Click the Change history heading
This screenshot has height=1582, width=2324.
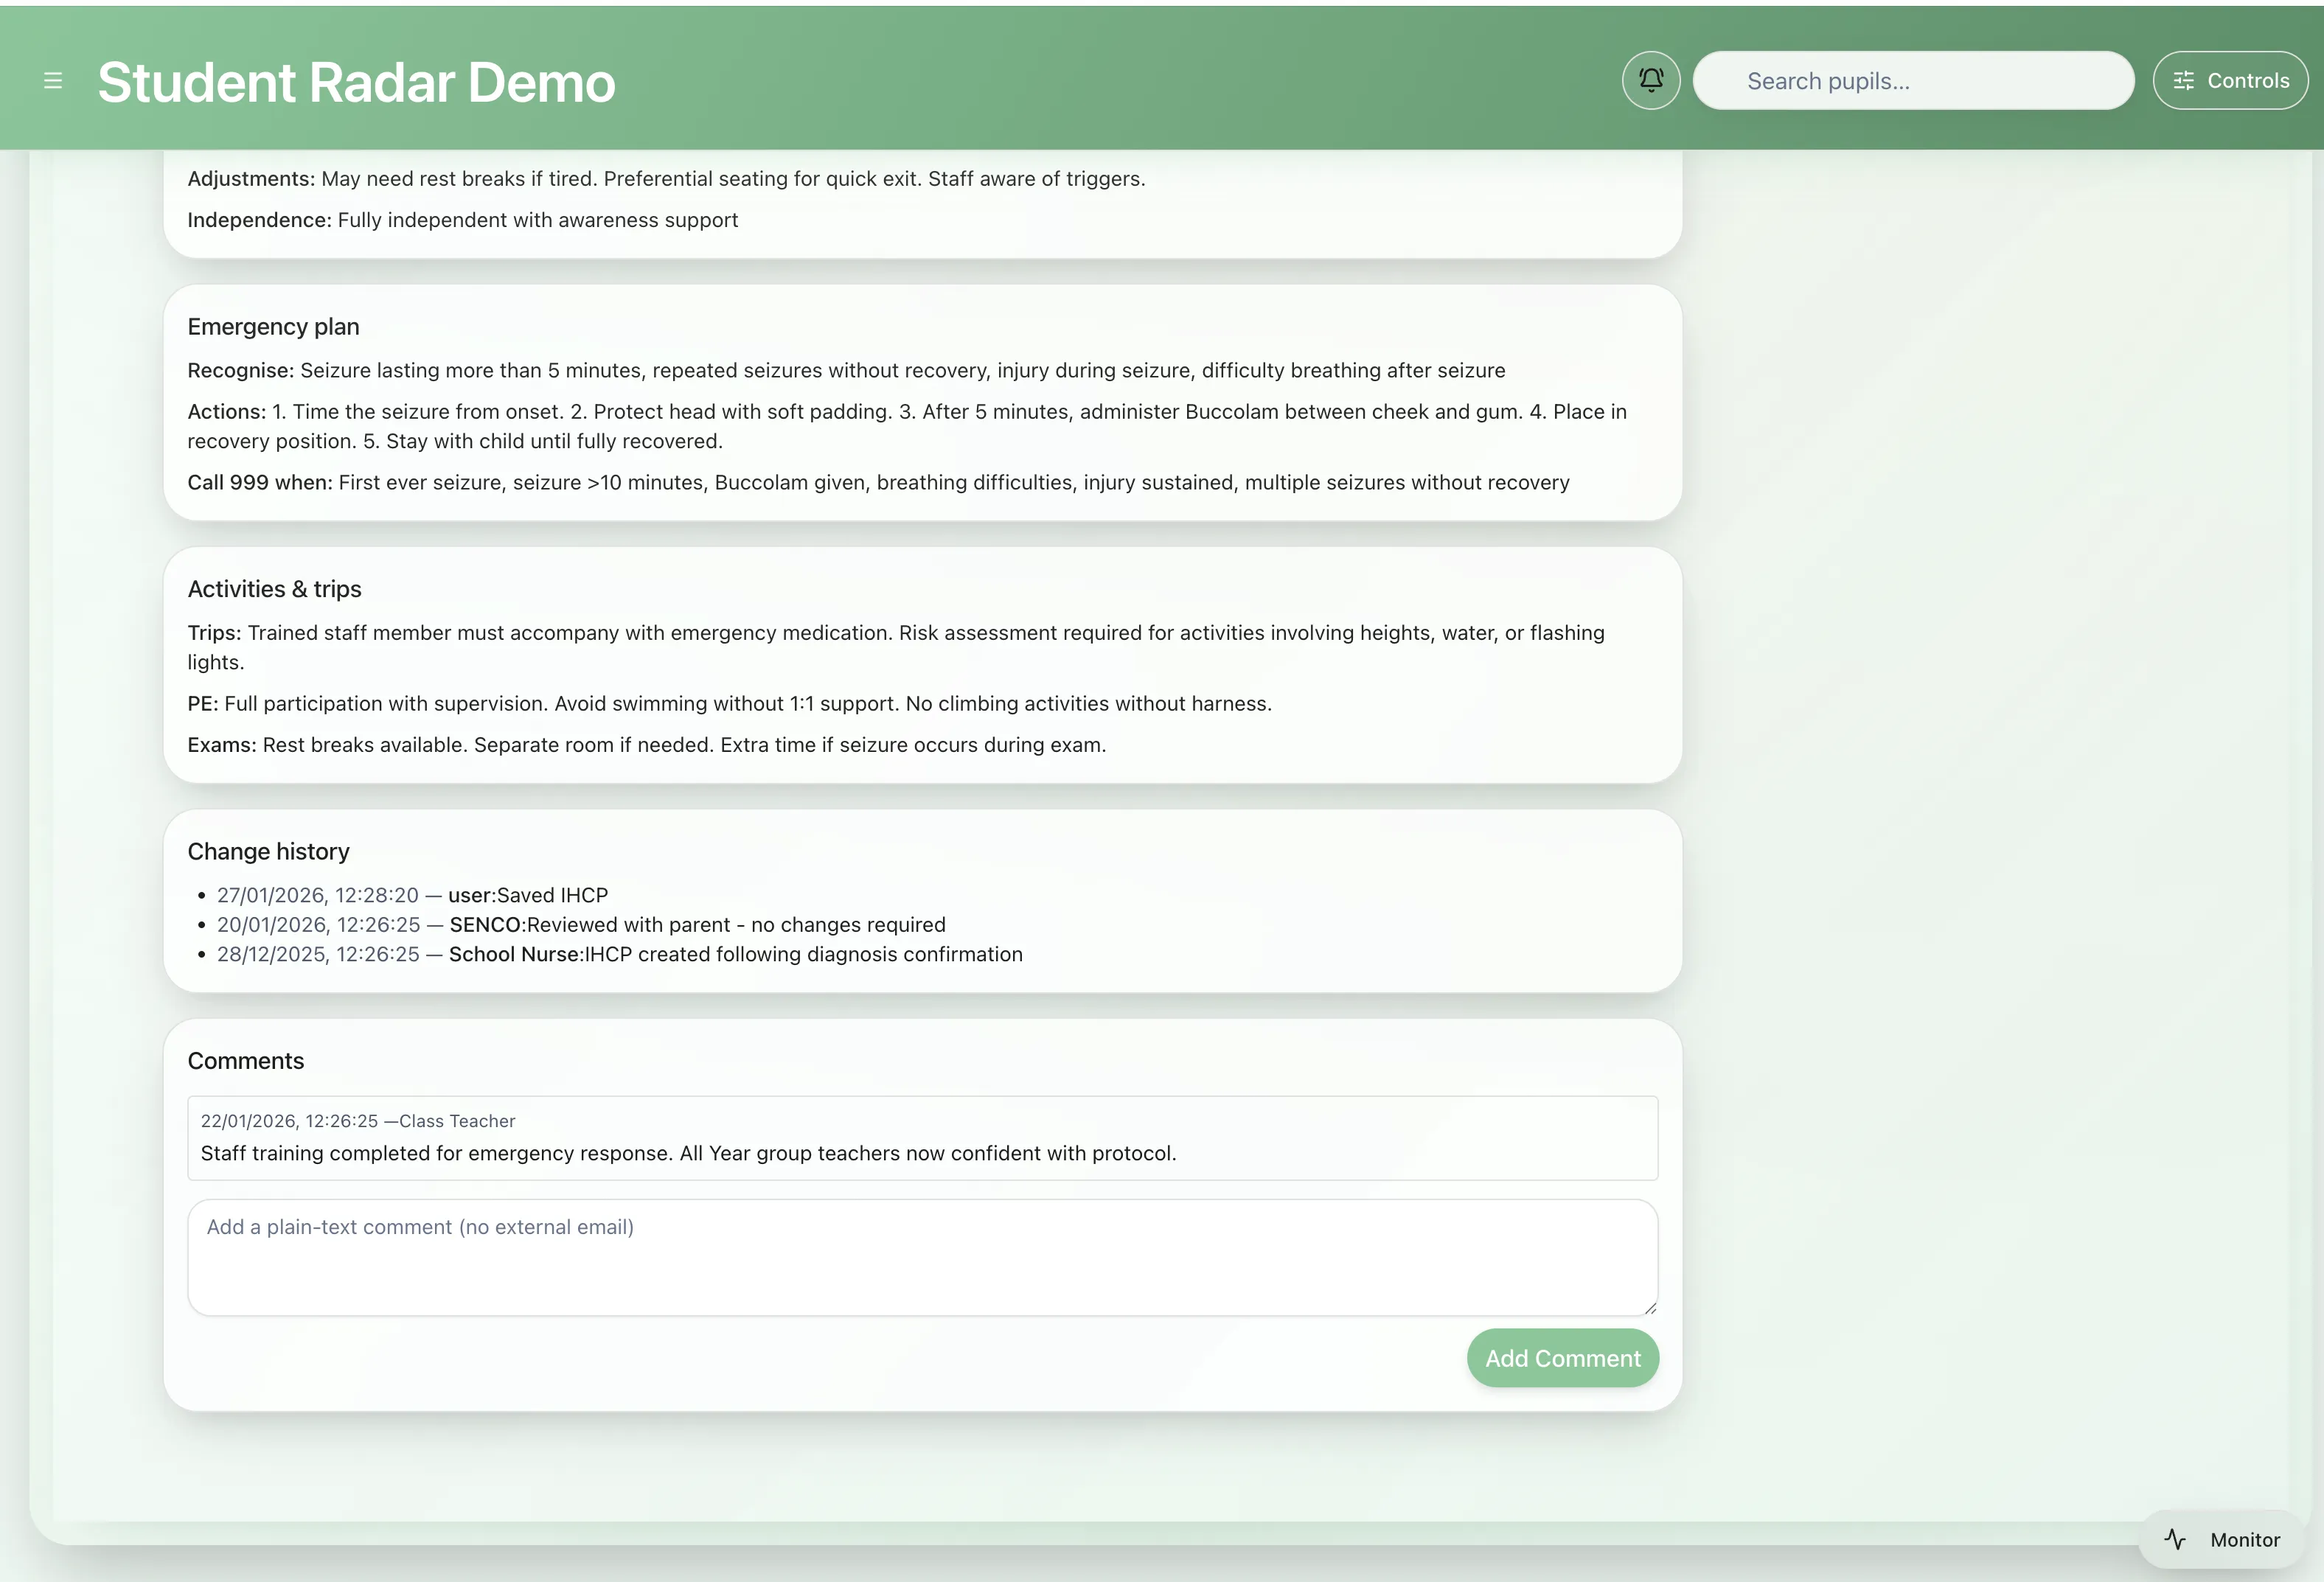268,851
